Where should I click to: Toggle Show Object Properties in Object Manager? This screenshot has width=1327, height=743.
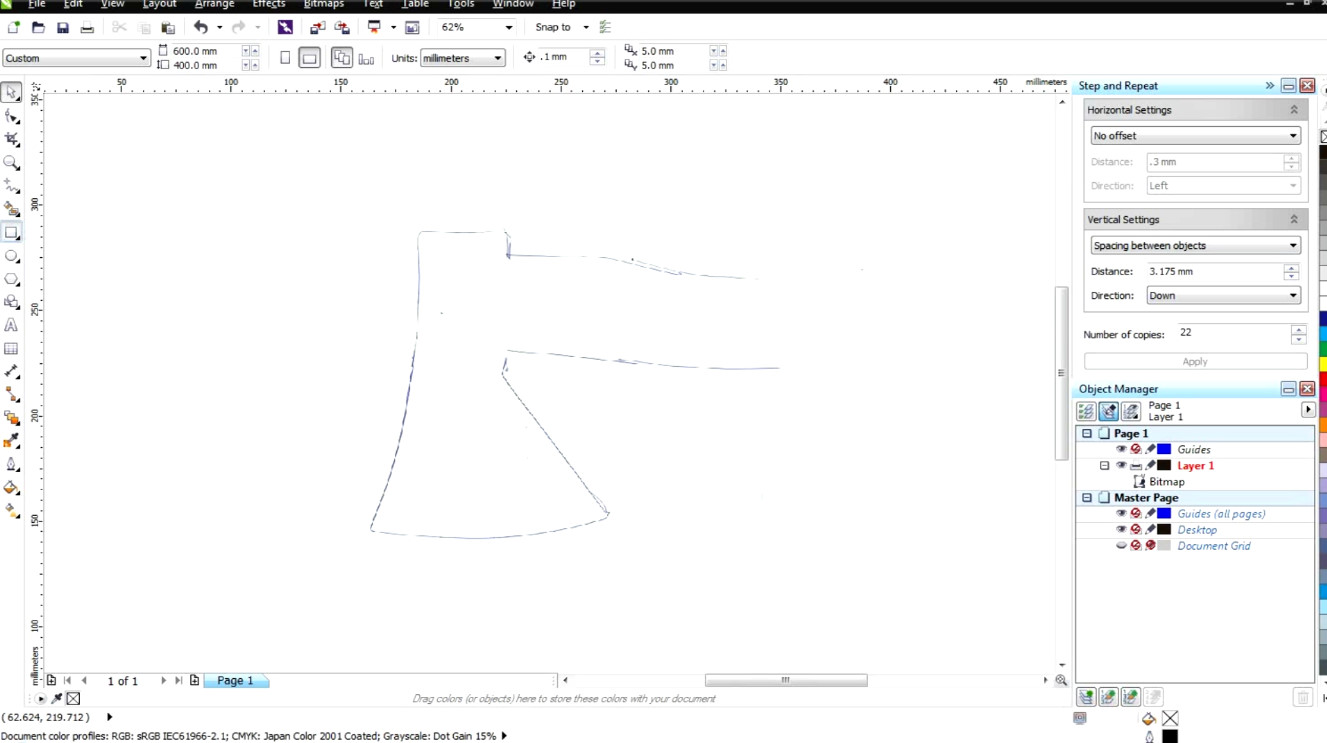pos(1086,411)
